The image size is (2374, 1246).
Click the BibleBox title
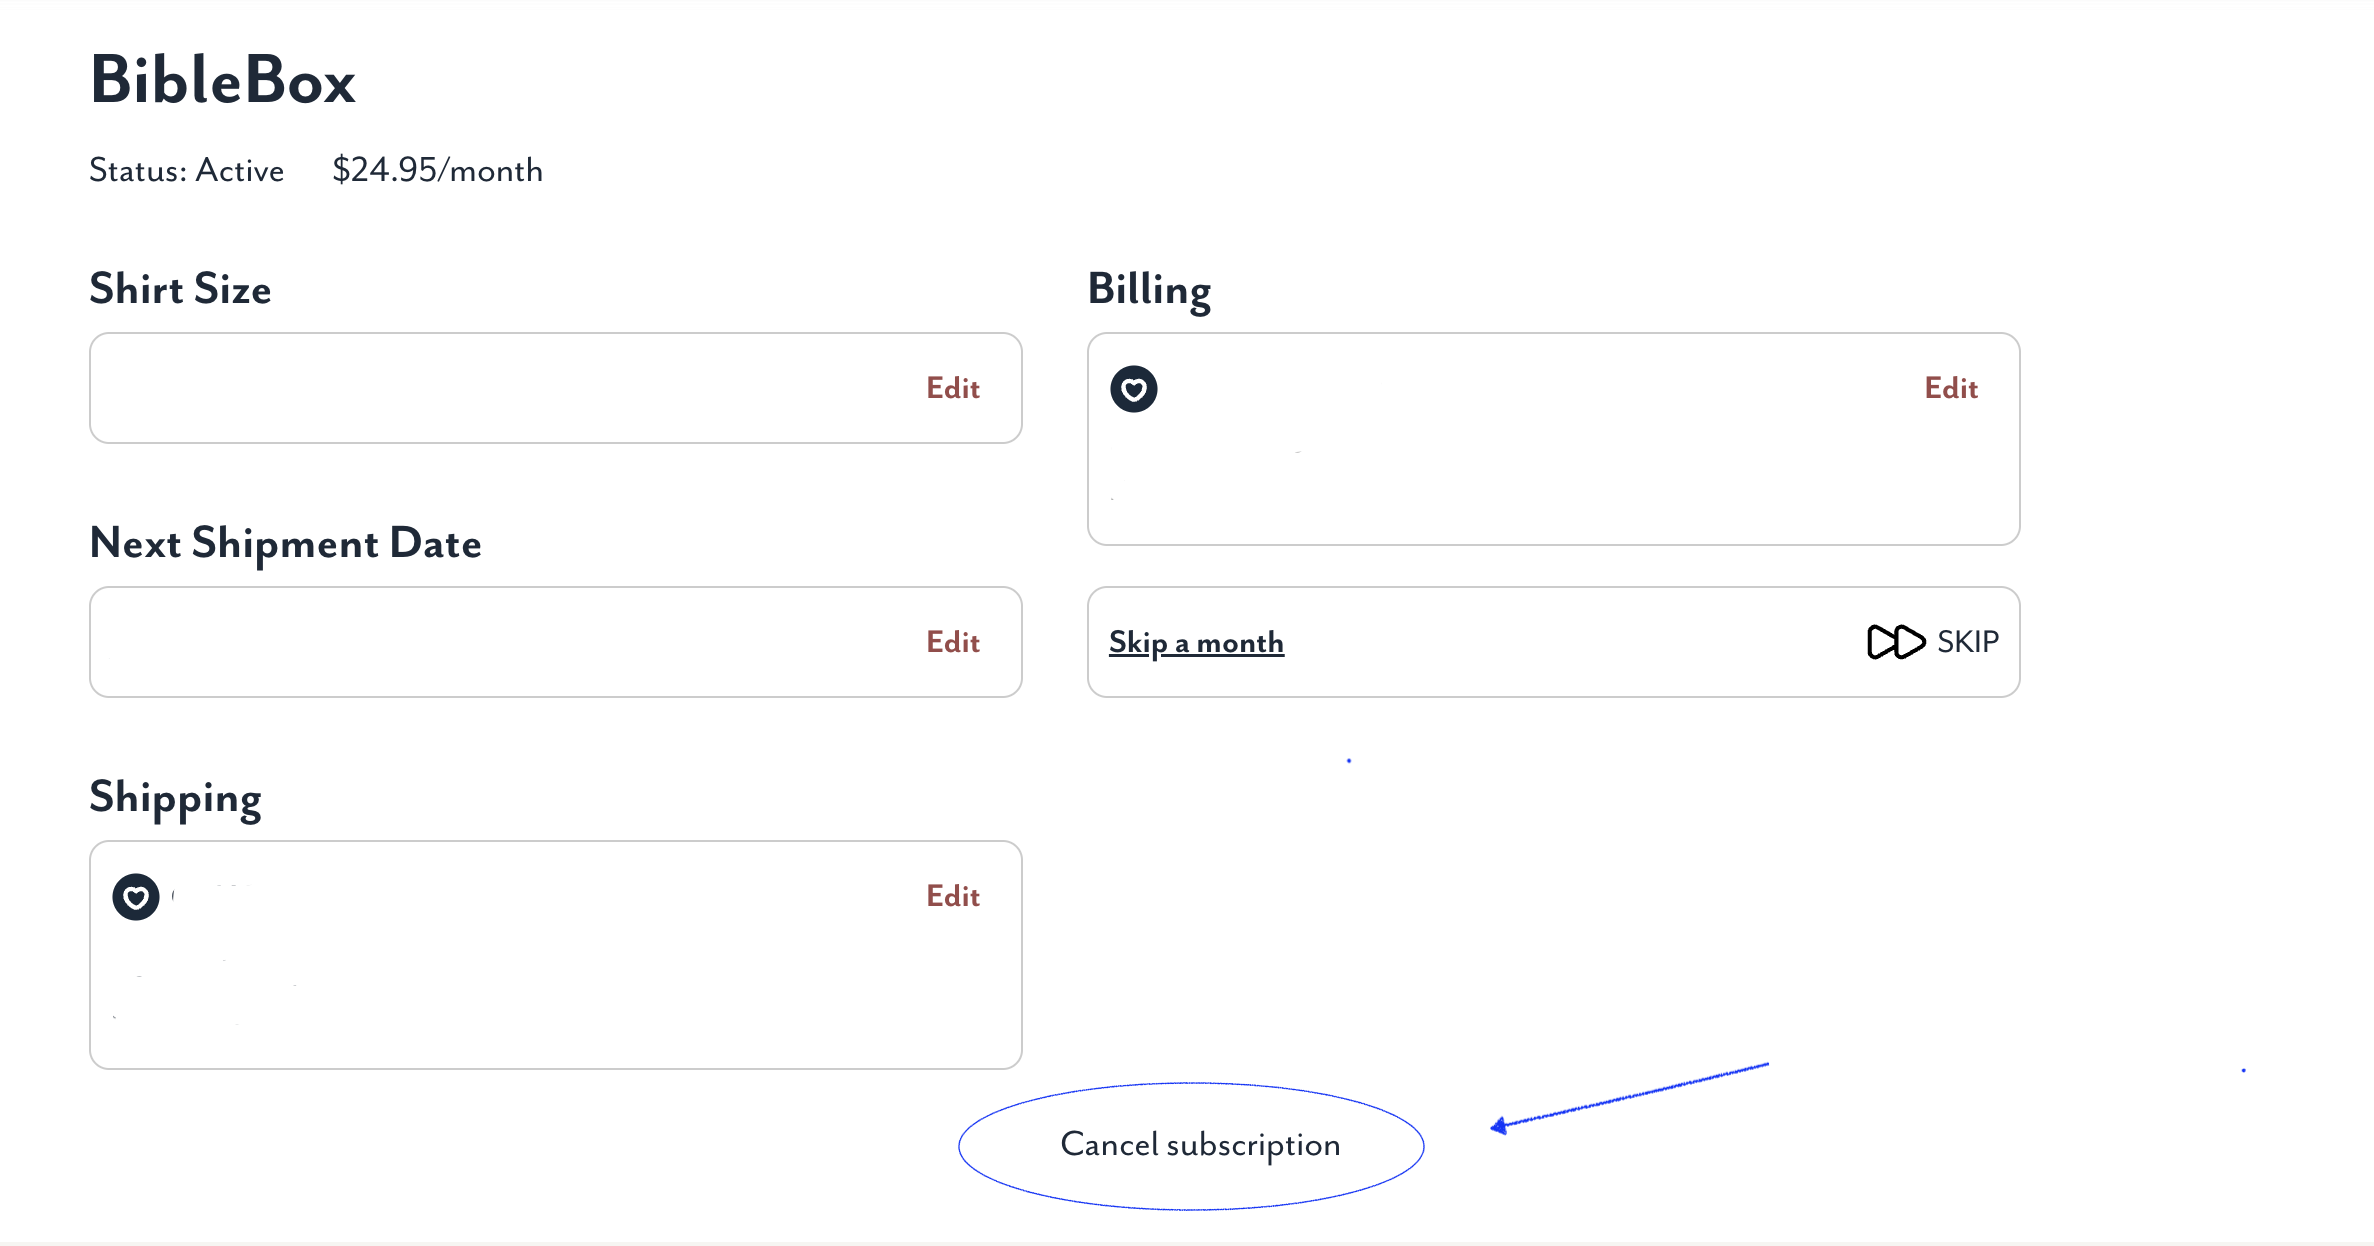(x=223, y=80)
